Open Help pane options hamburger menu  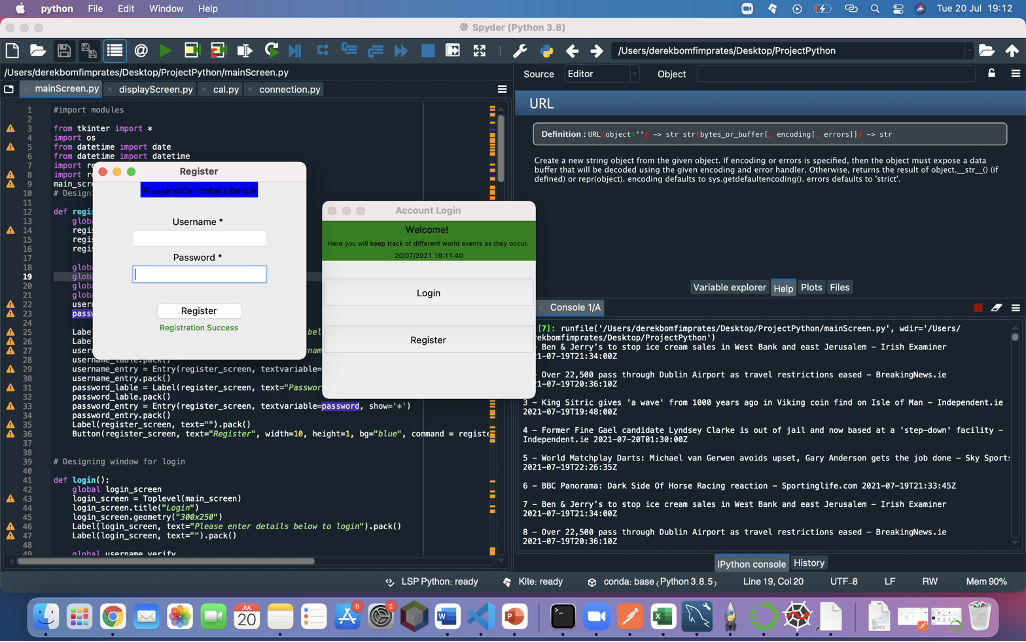coord(1016,73)
